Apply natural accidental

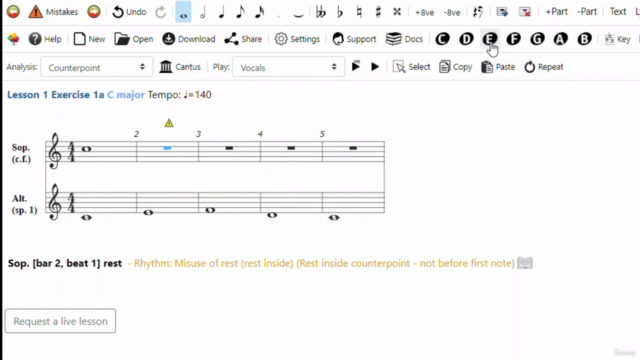click(359, 12)
